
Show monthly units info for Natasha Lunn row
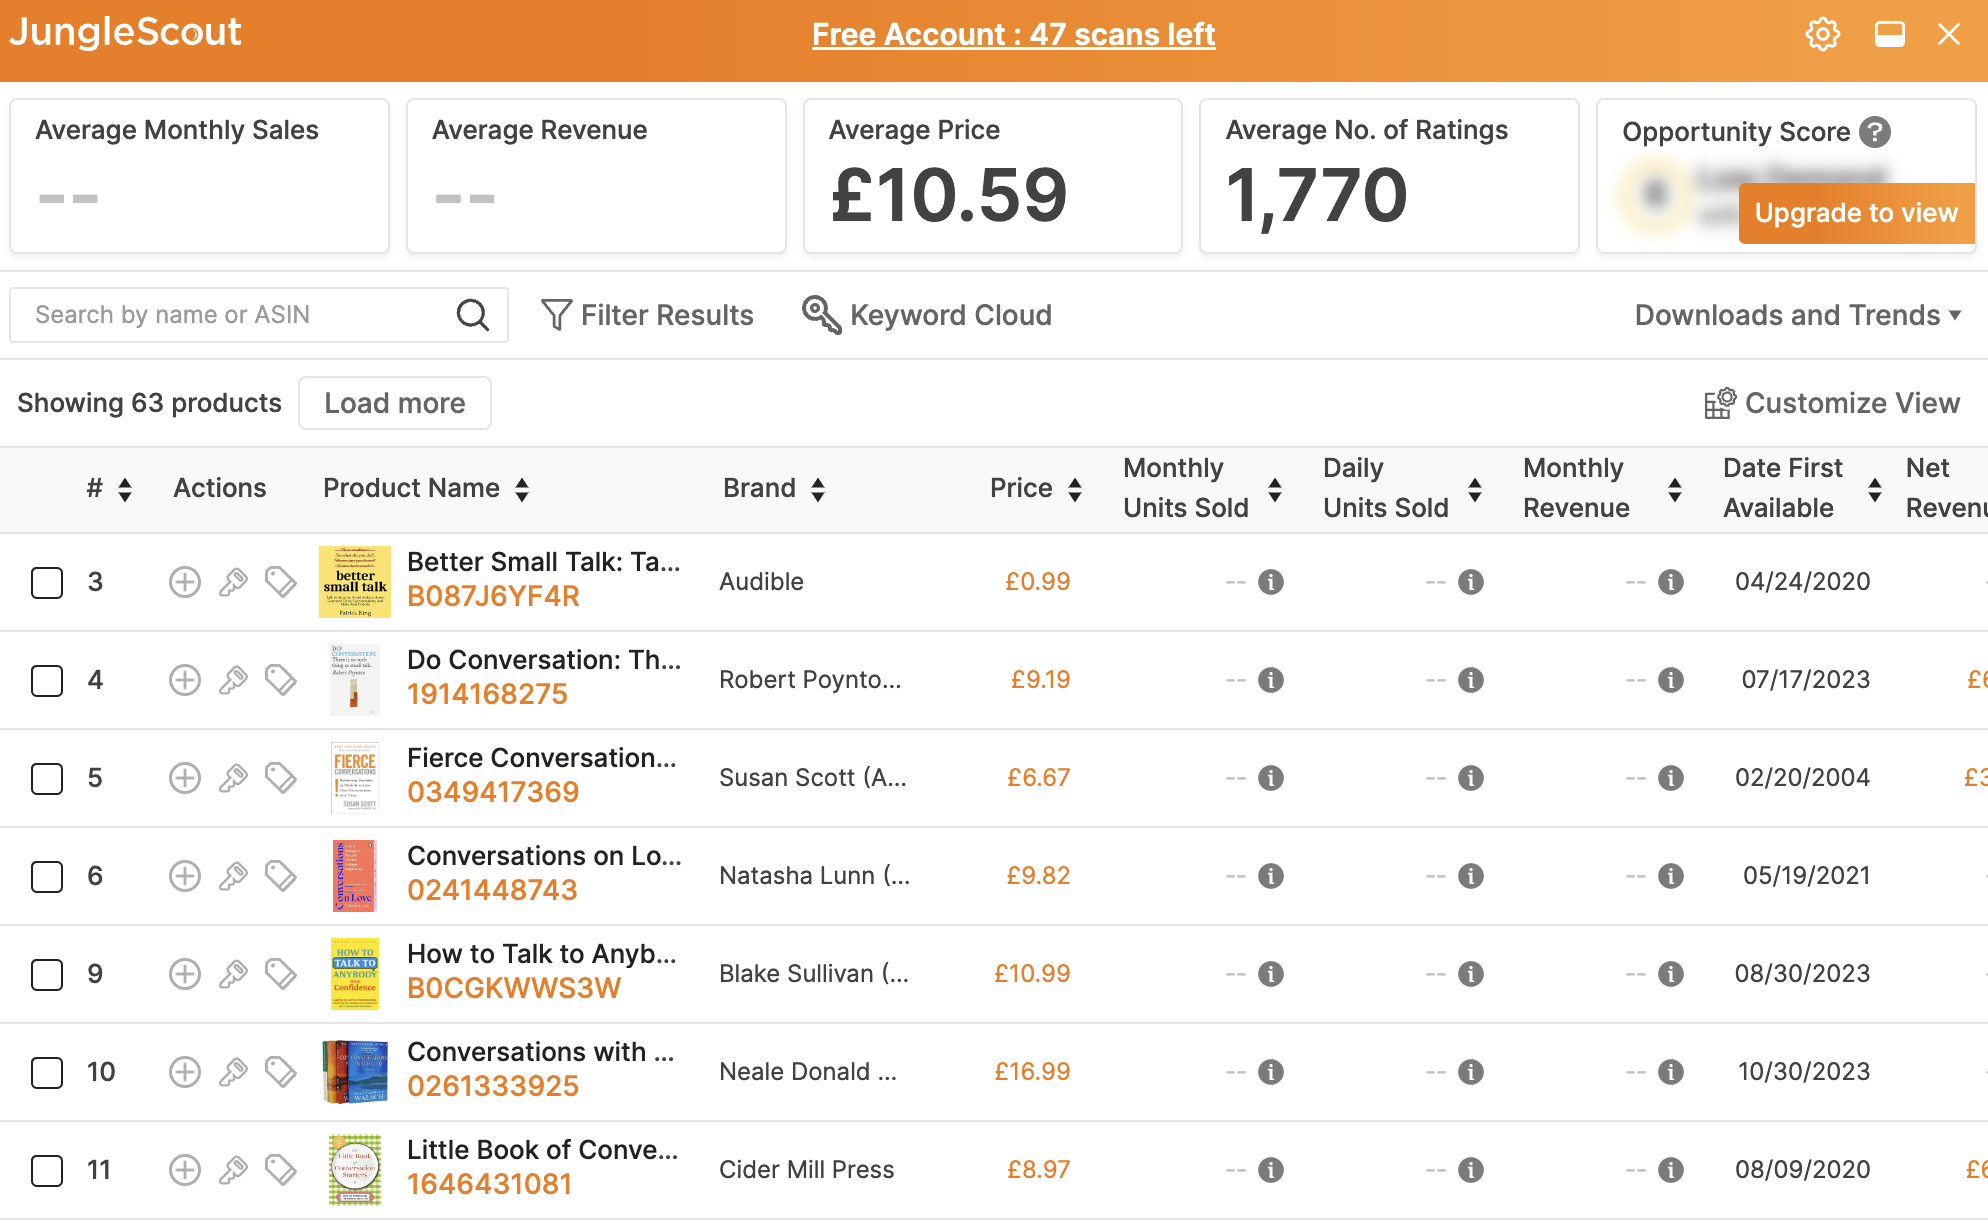coord(1271,876)
